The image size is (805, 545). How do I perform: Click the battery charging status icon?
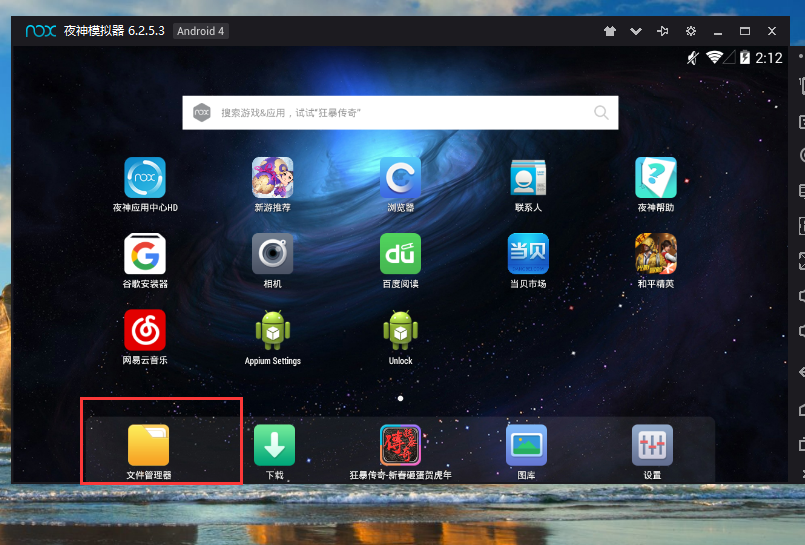tap(744, 57)
